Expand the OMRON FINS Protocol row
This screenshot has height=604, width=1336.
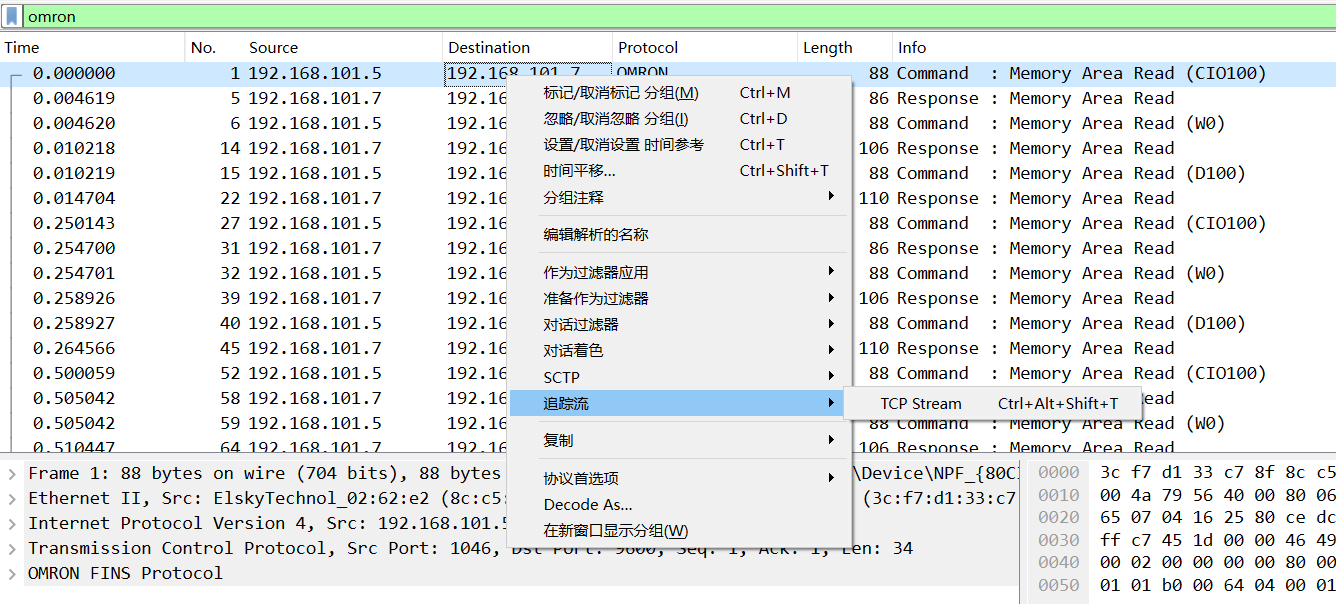point(11,573)
